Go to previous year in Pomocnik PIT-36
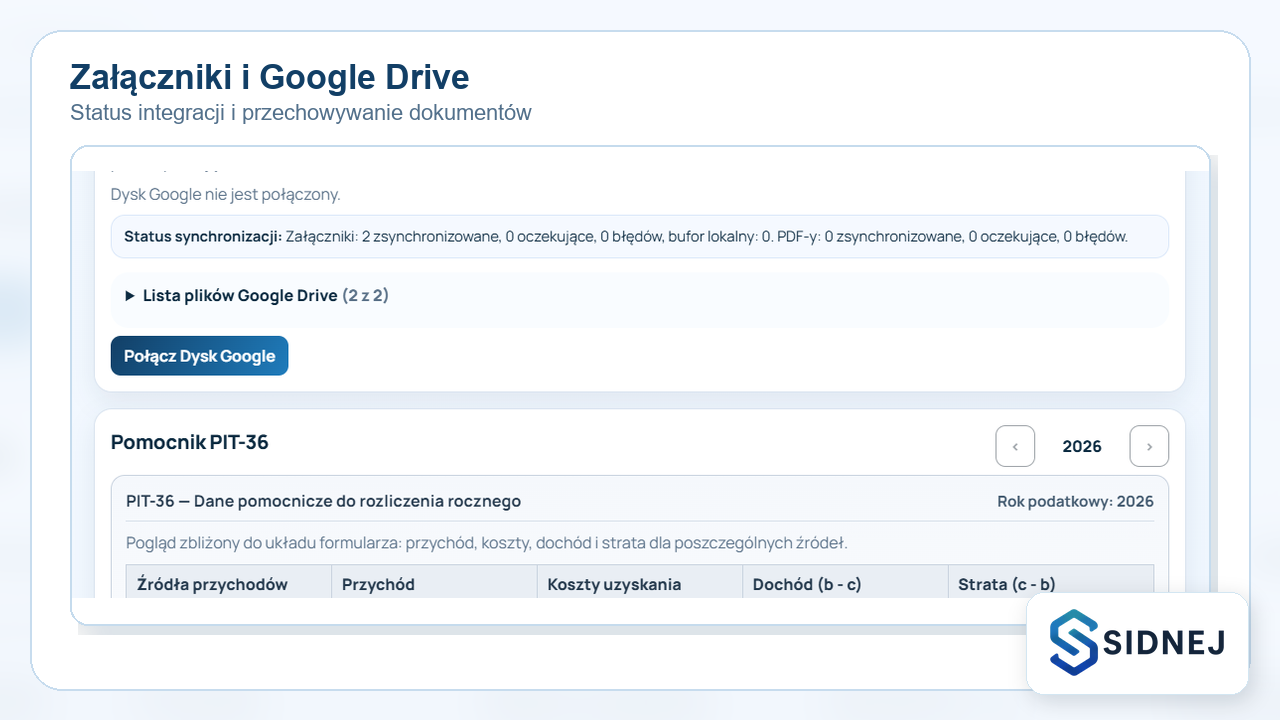This screenshot has height=720, width=1280. [x=1015, y=446]
